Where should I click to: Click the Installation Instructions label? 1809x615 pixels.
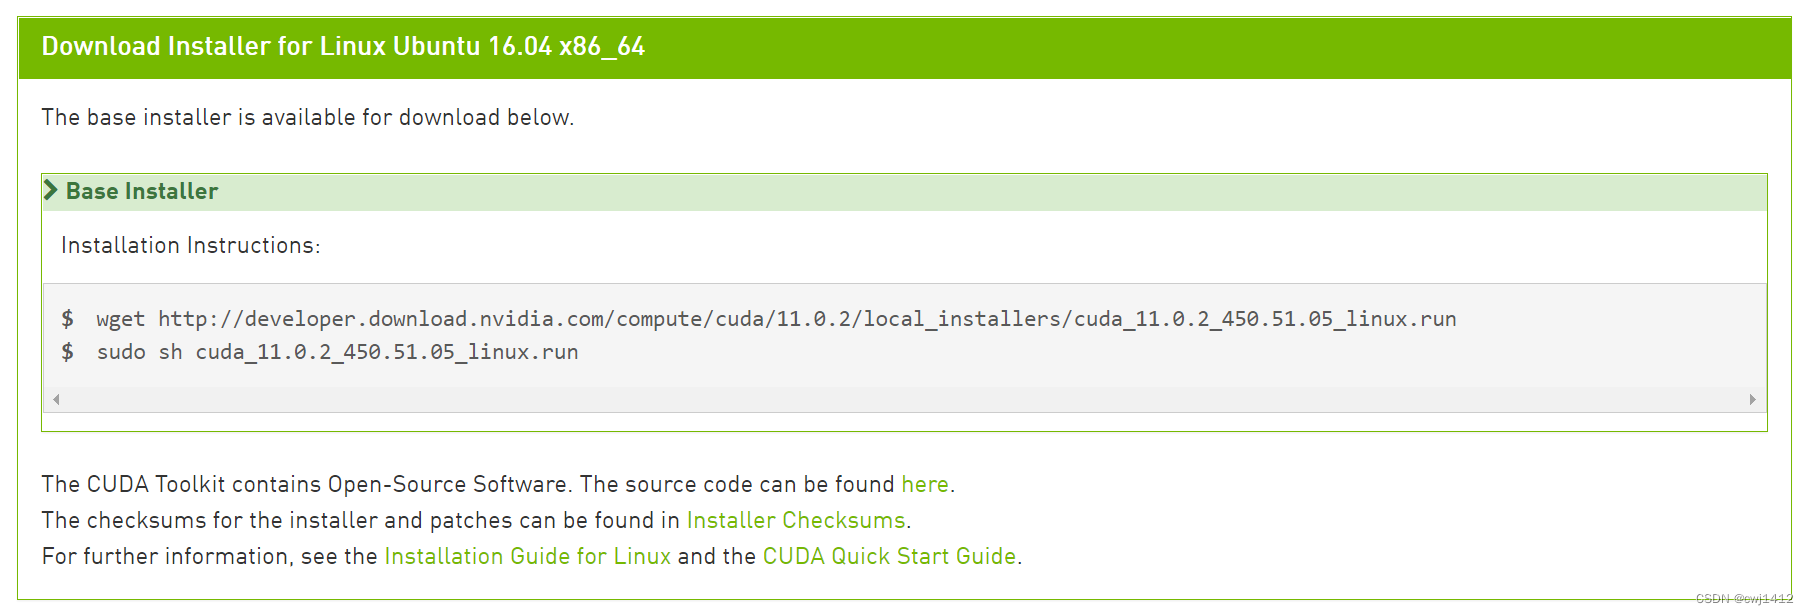coord(191,245)
